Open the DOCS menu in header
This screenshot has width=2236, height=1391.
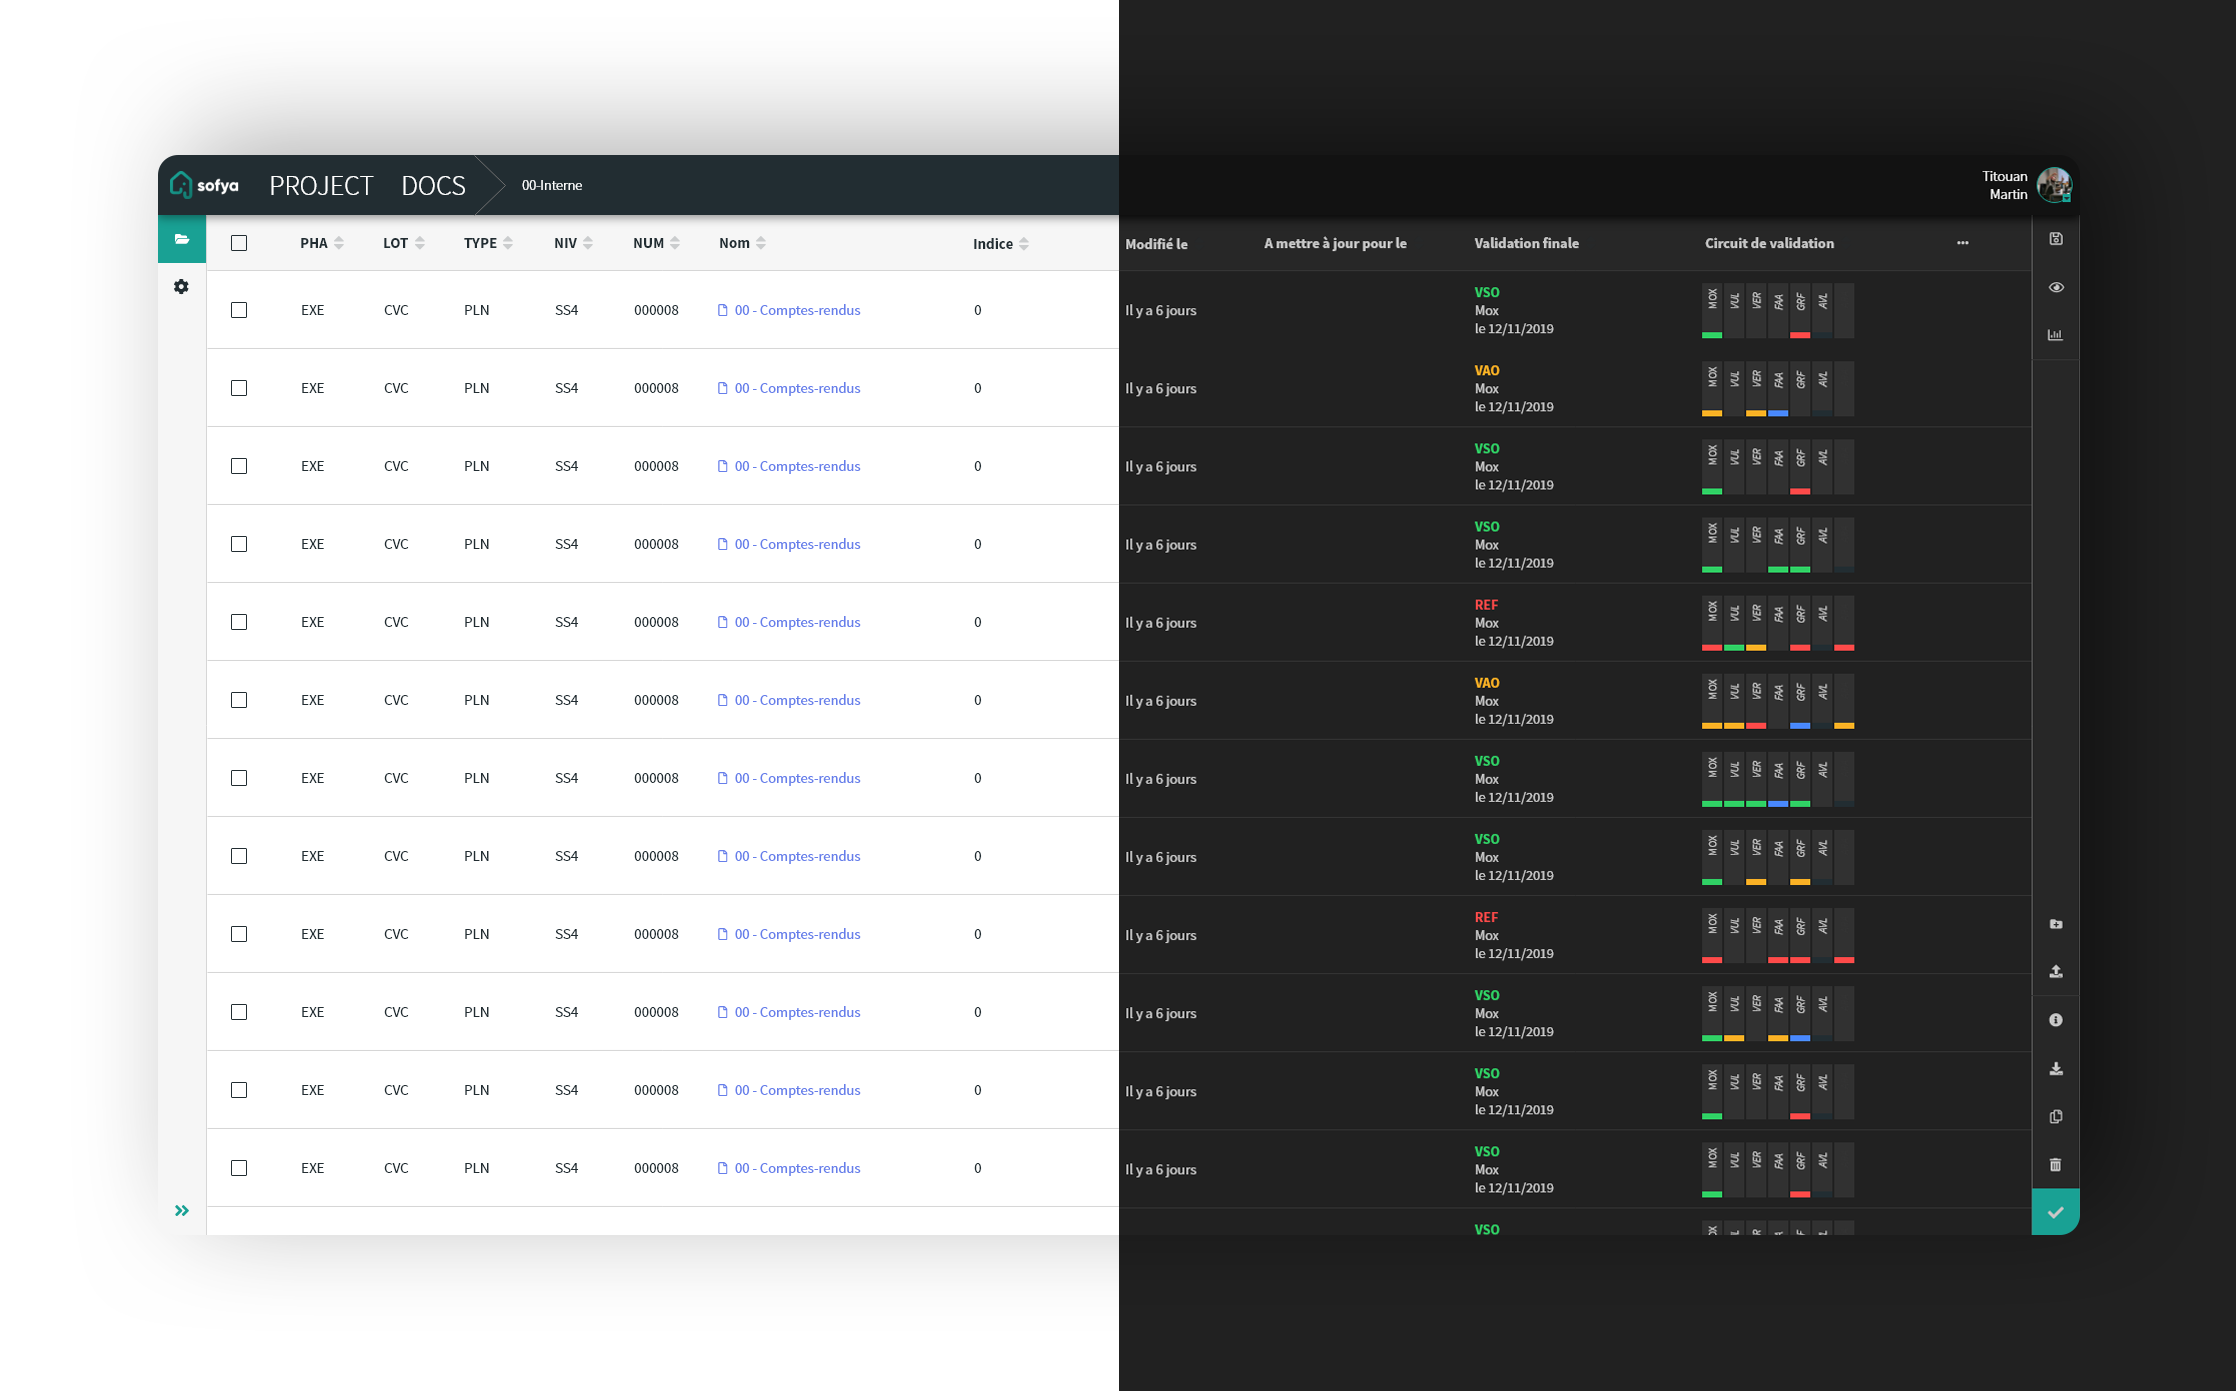[433, 186]
